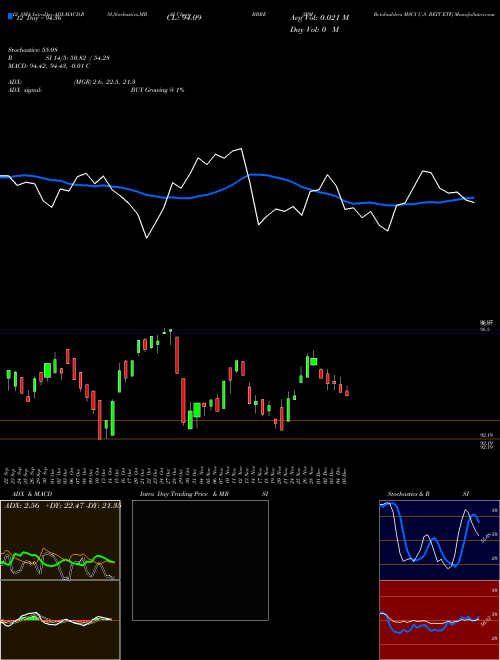Click the 'Day Vol: 0 M' text
The image size is (500, 660).
pyautogui.click(x=314, y=30)
